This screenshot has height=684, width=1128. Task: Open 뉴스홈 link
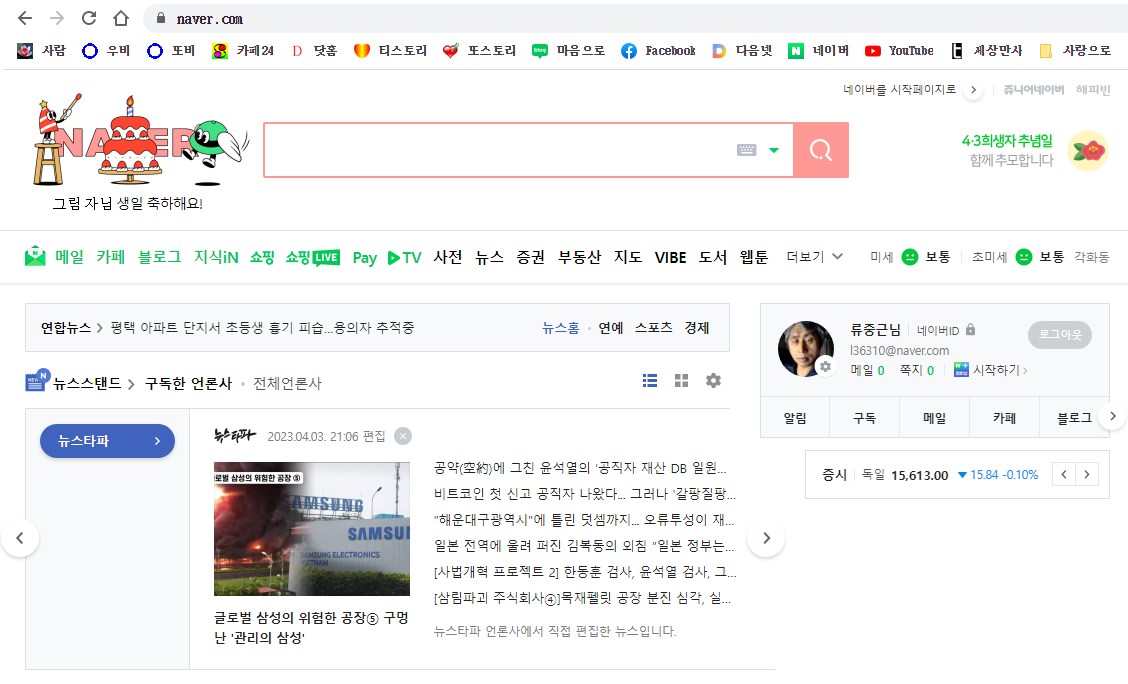tap(560, 328)
